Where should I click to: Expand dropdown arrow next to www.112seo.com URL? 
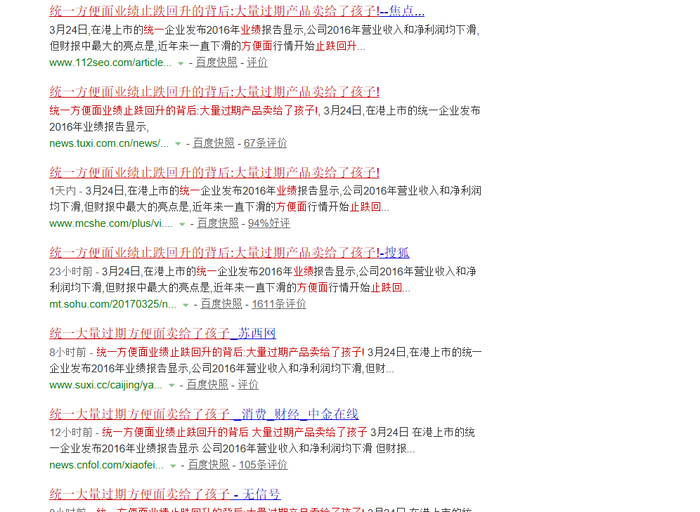[181, 63]
